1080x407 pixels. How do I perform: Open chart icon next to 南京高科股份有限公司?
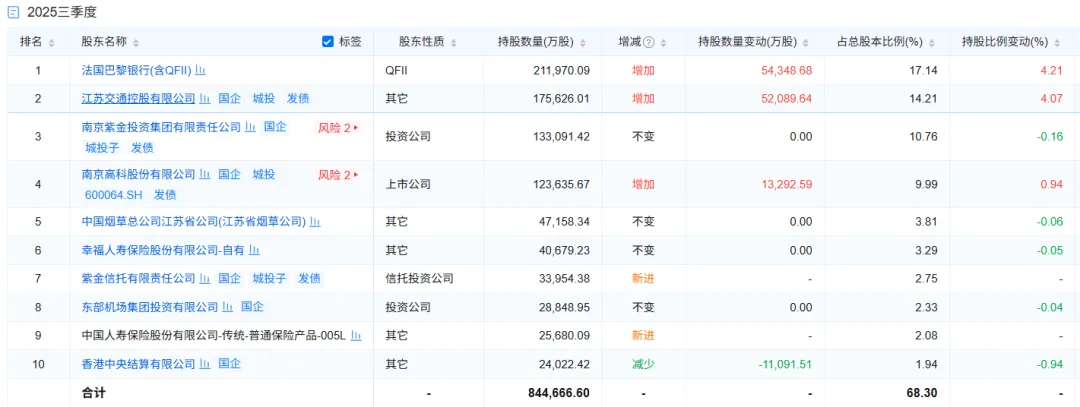tap(205, 175)
